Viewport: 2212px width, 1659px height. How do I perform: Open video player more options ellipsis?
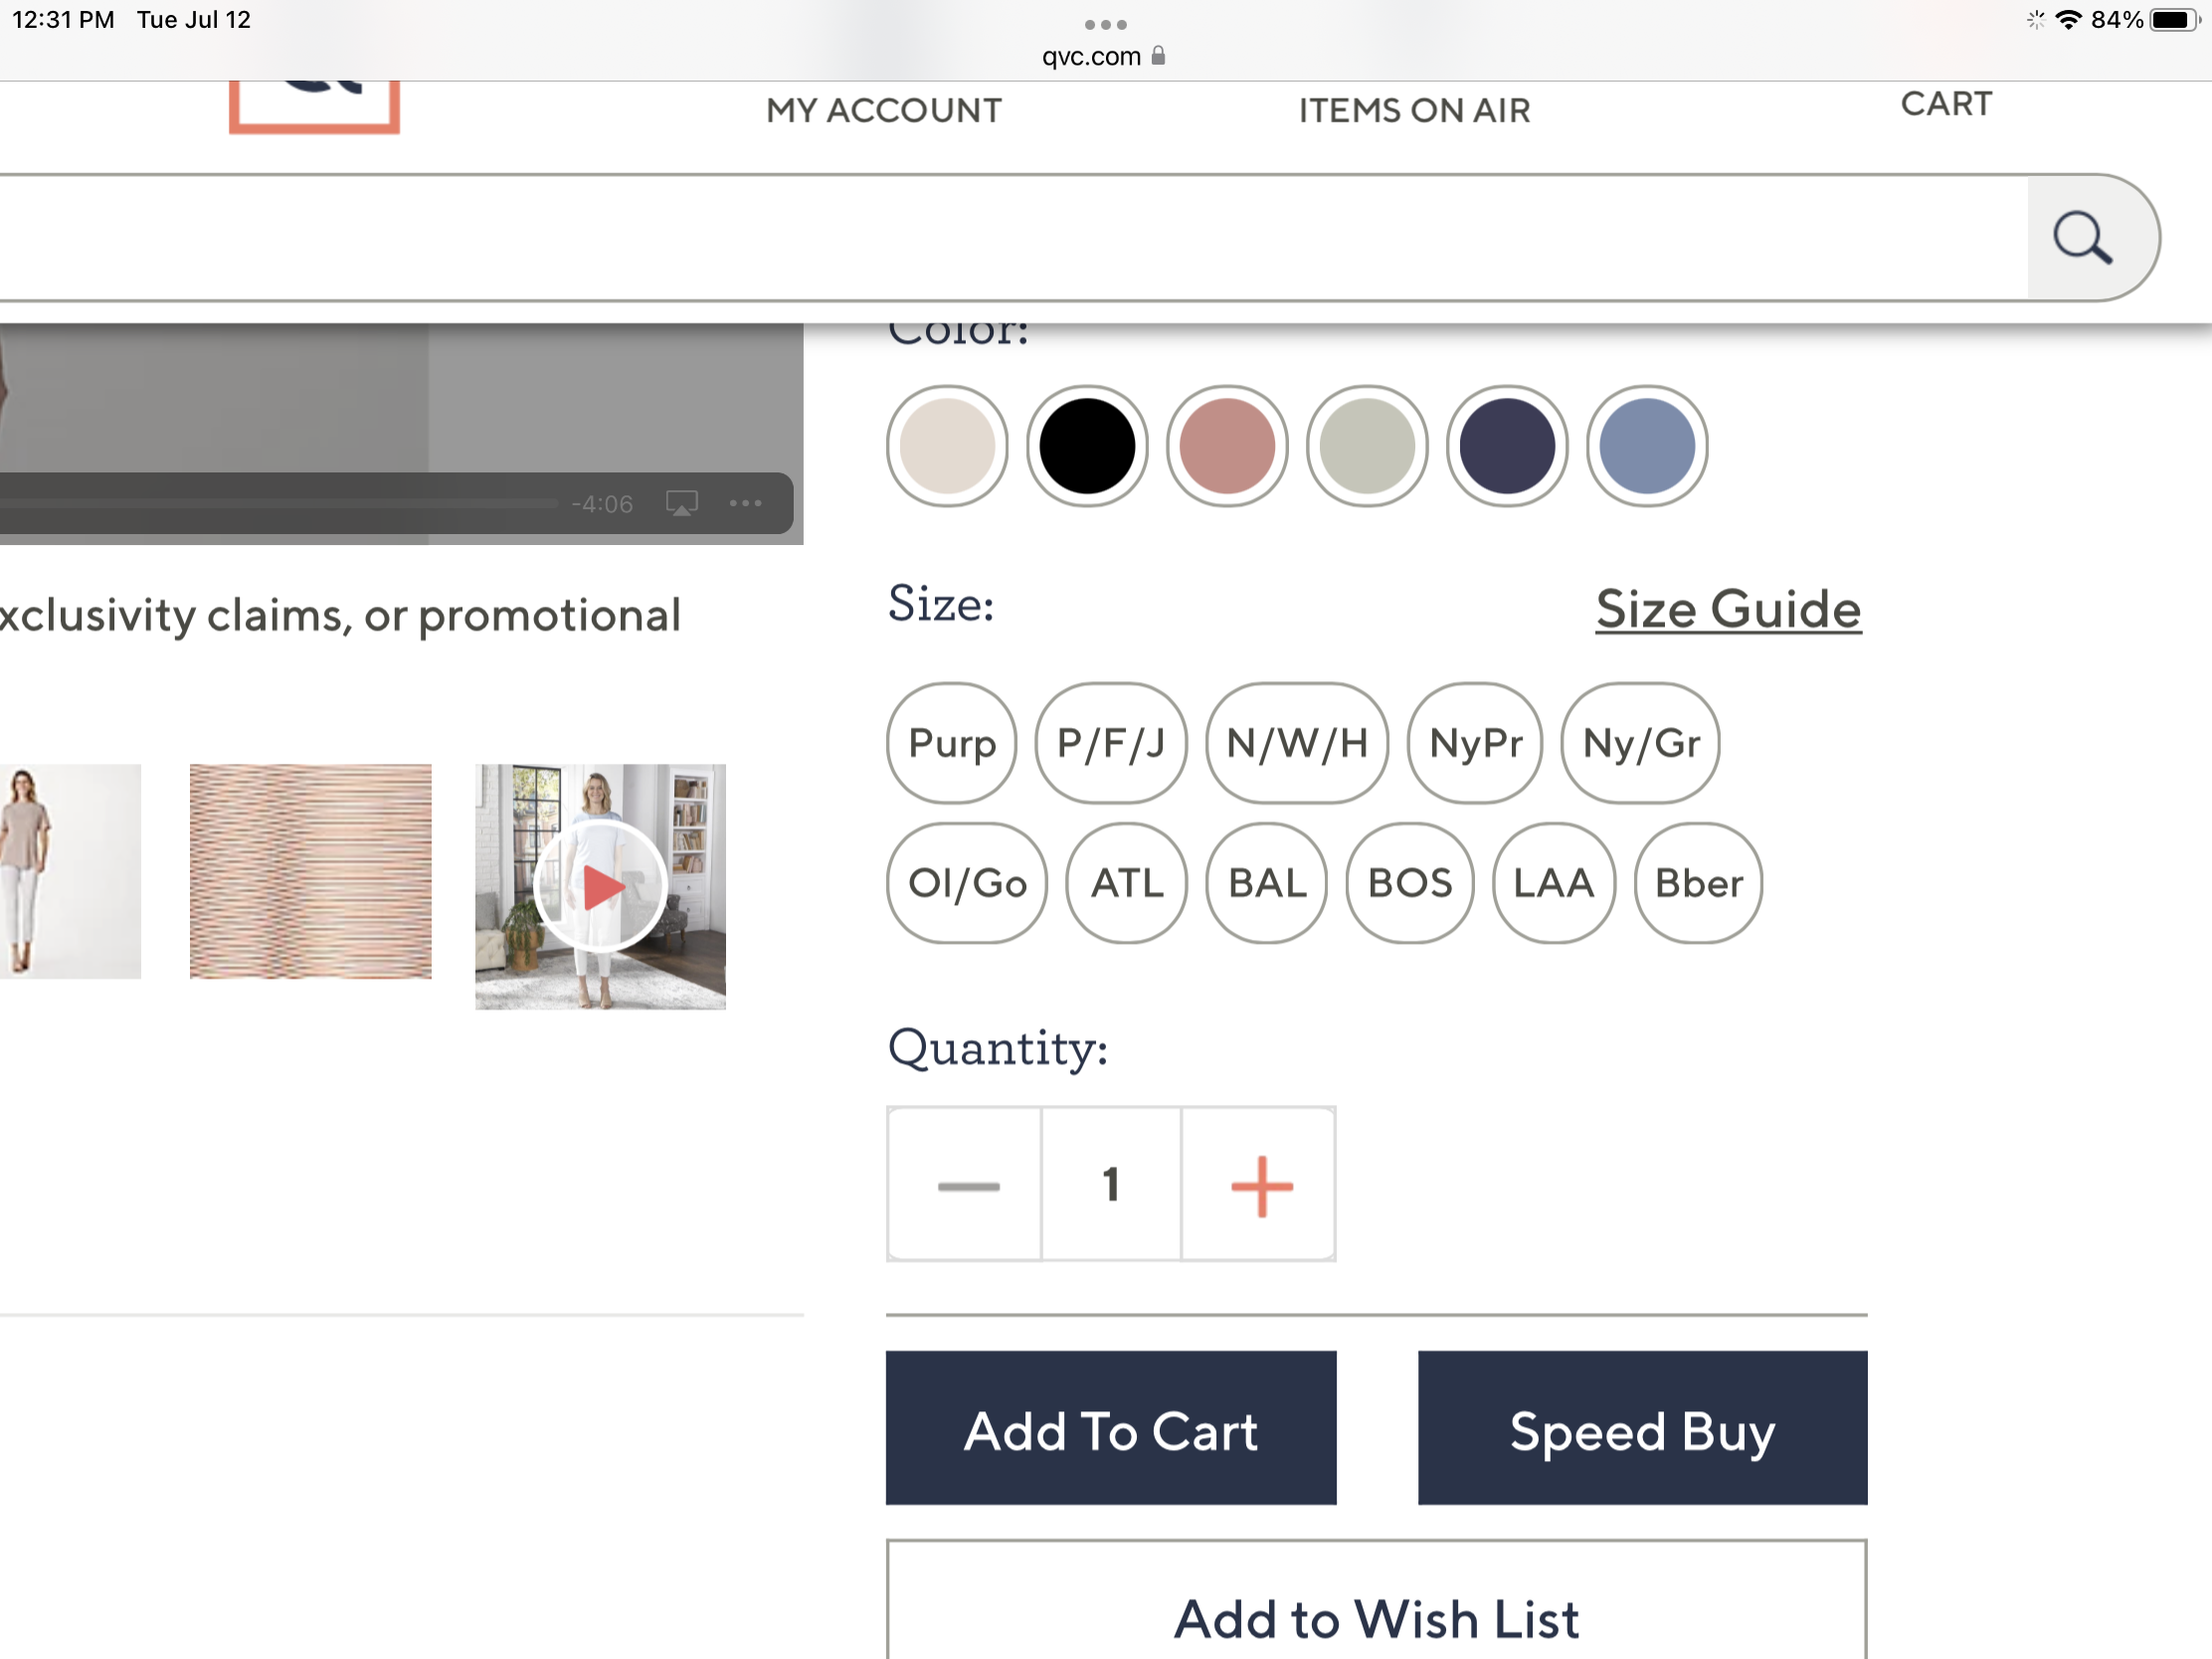coord(745,503)
